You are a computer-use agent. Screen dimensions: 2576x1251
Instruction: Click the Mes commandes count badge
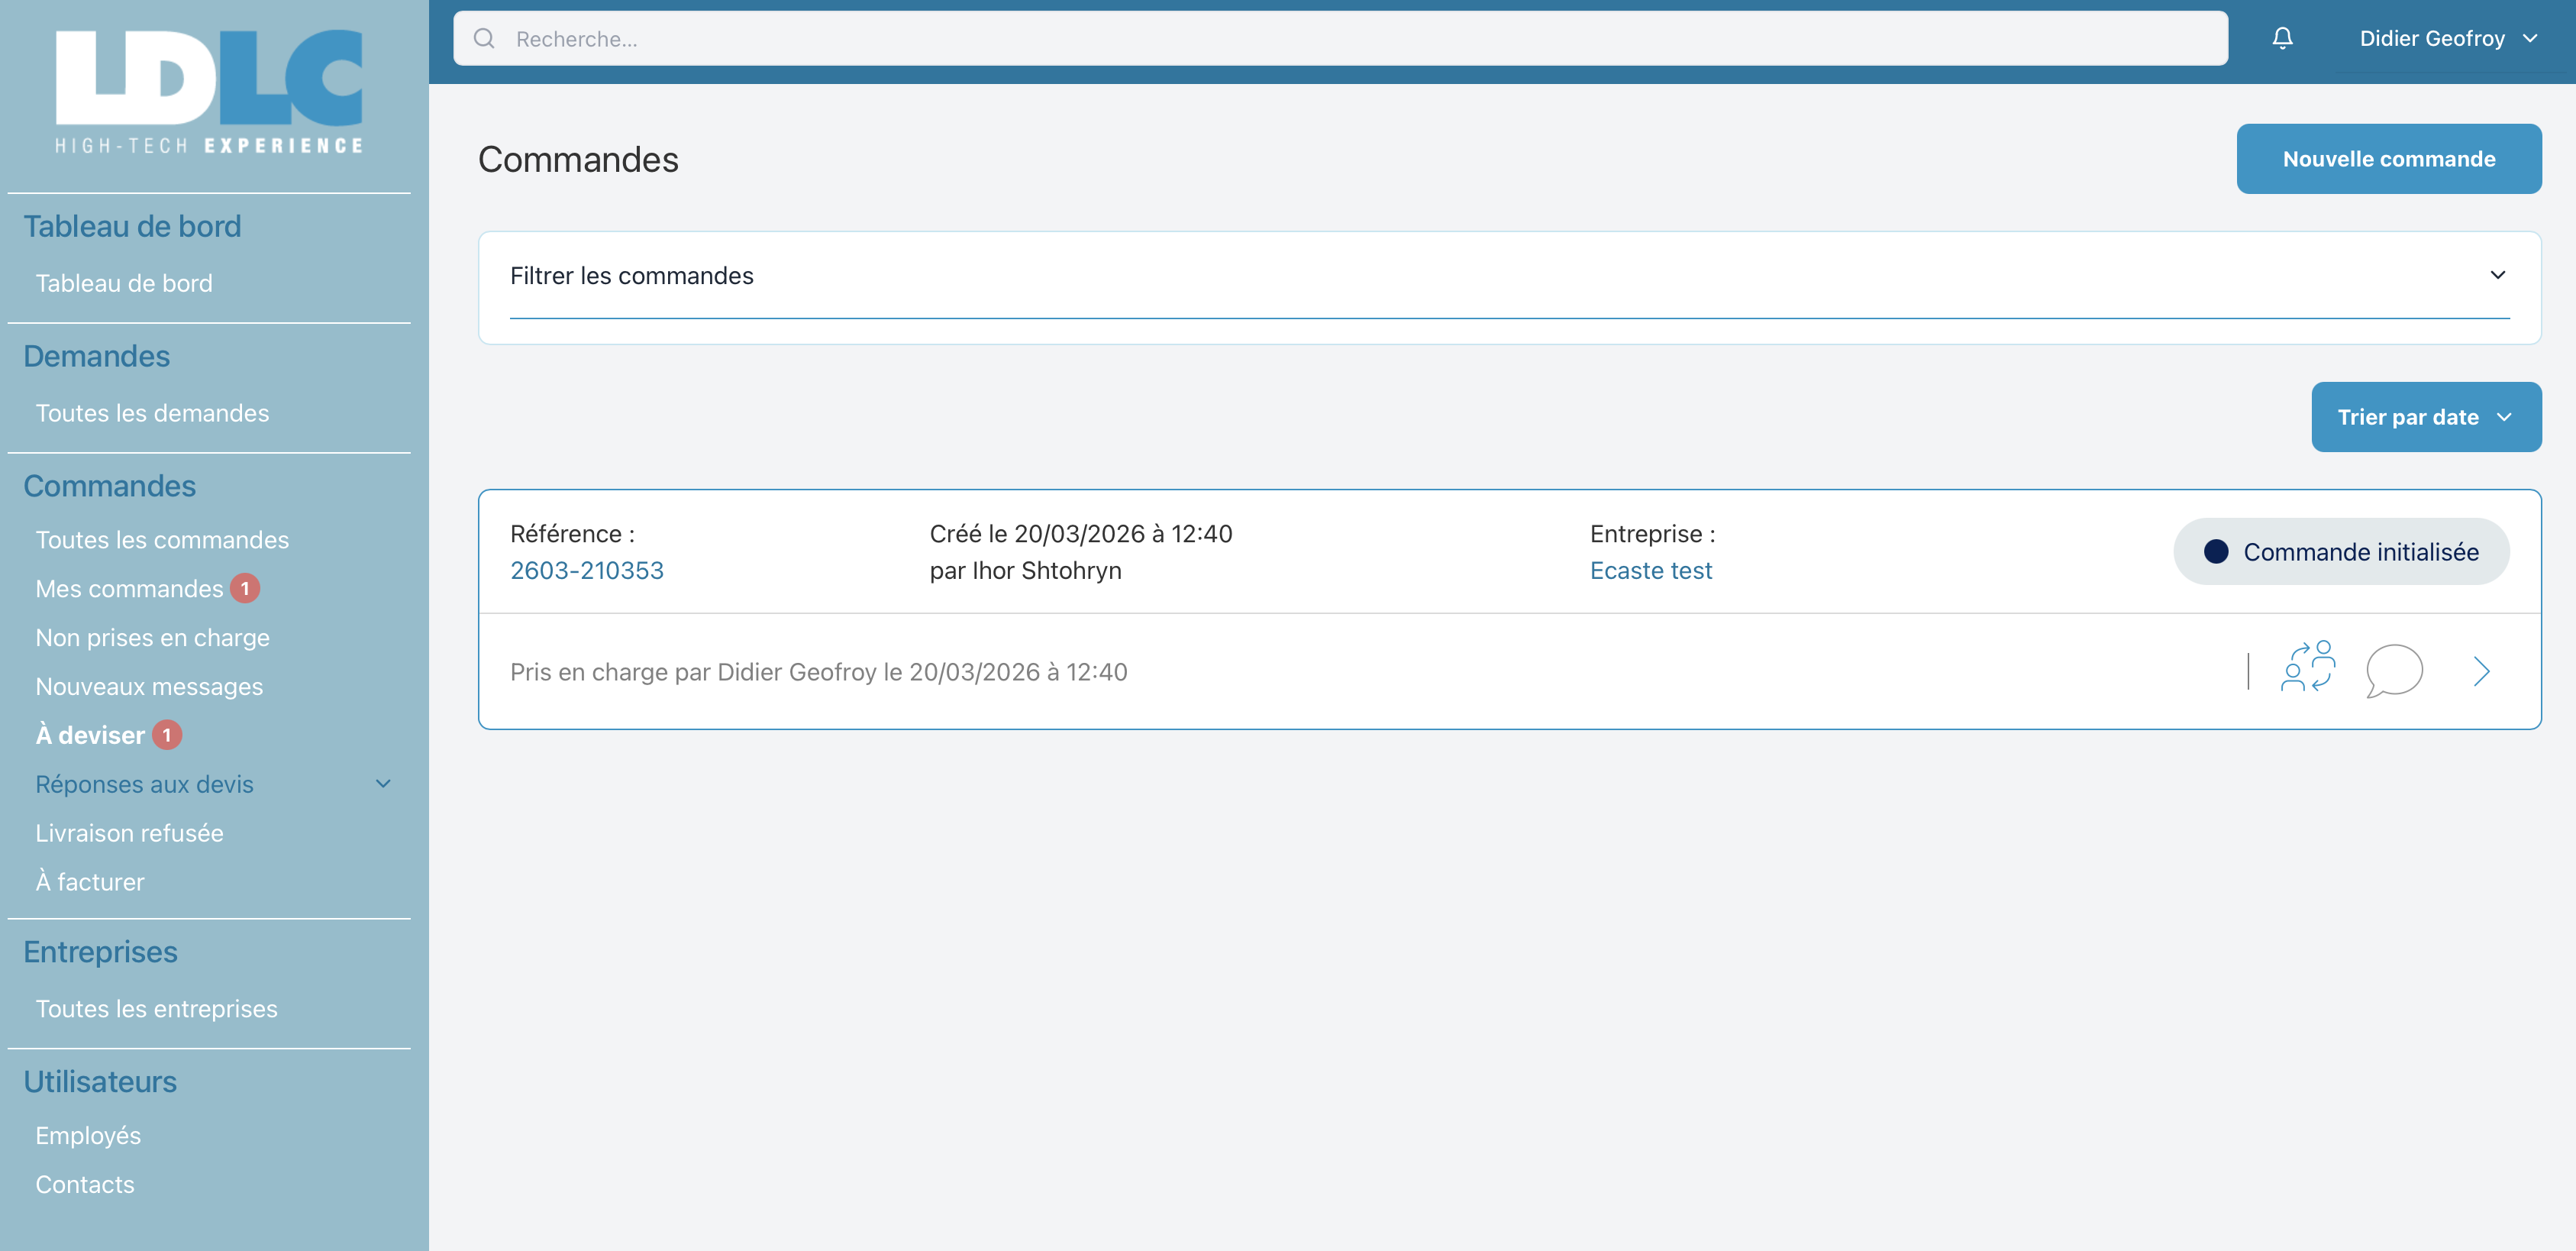coord(245,589)
